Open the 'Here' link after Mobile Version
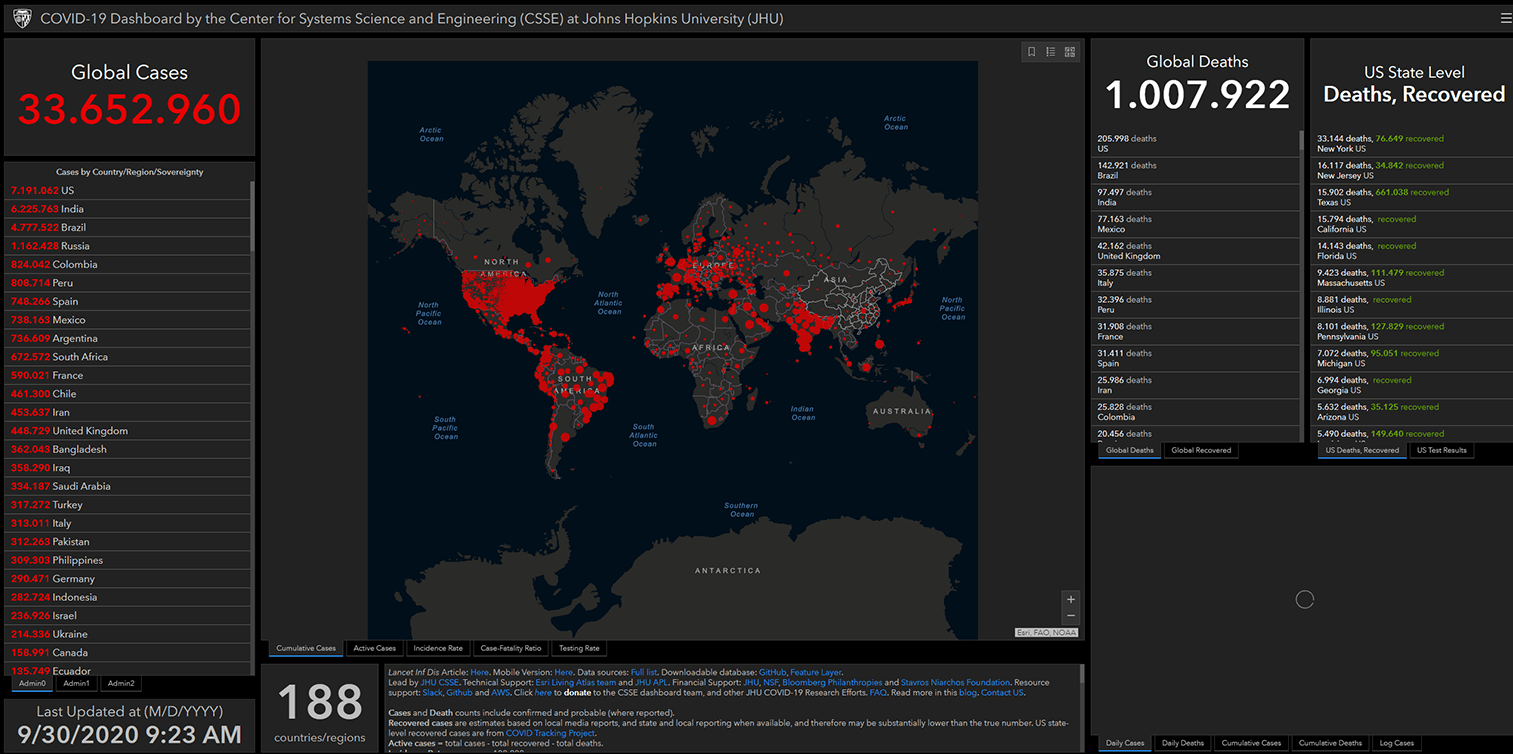Viewport: 1513px width, 754px height. 564,672
